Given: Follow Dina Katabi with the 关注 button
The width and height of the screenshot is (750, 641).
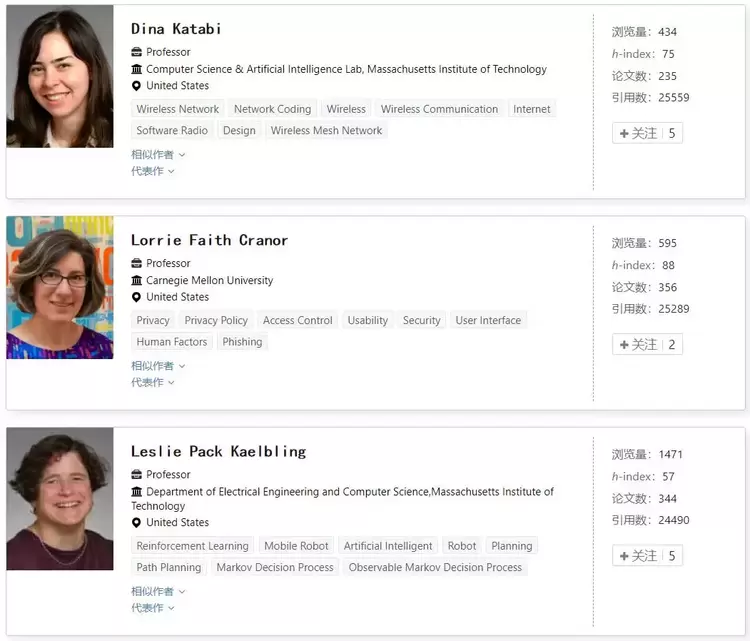Looking at the screenshot, I should (646, 133).
